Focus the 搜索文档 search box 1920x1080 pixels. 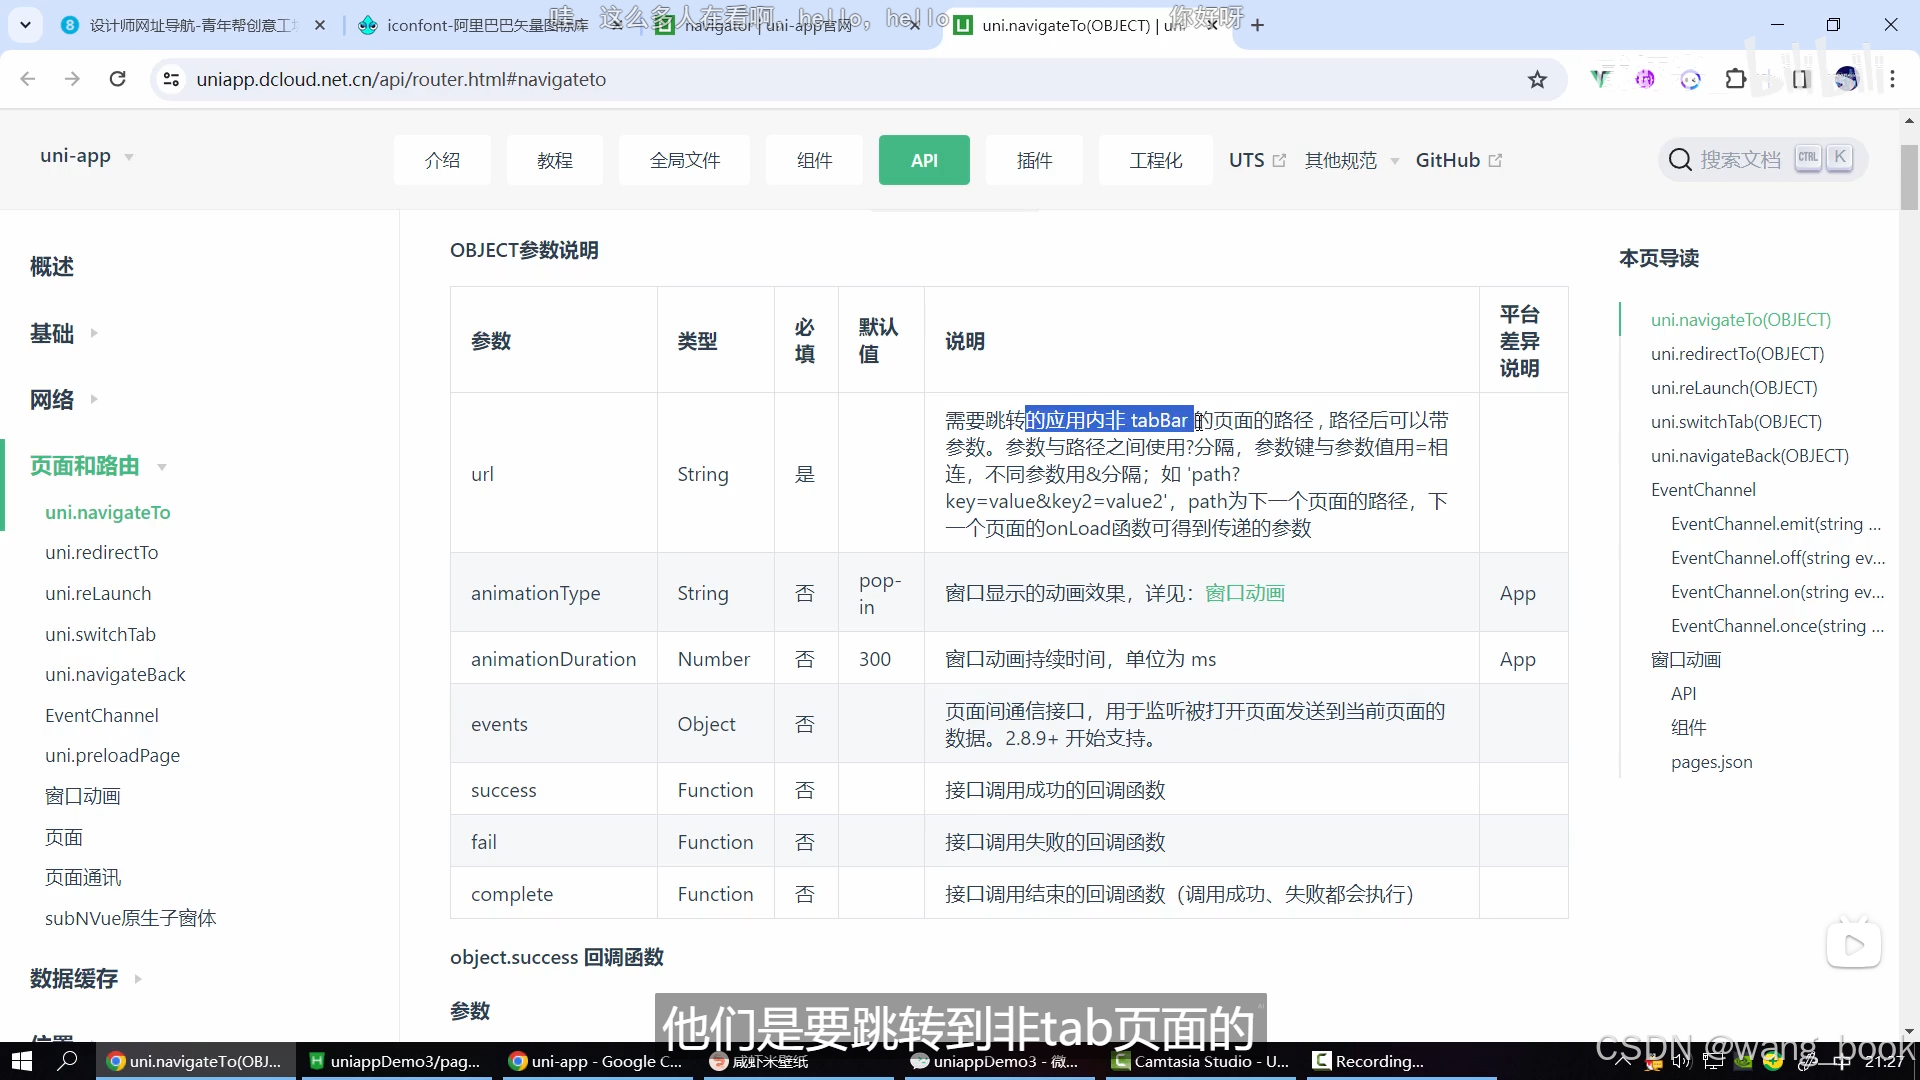1762,160
